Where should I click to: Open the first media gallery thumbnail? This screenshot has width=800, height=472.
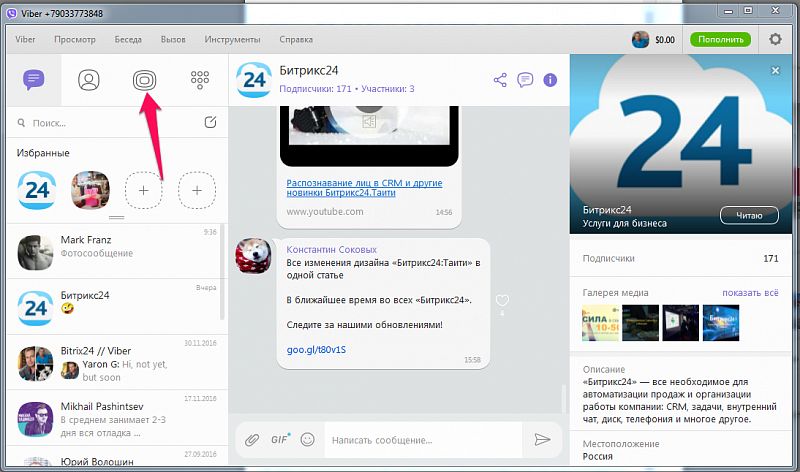(600, 323)
